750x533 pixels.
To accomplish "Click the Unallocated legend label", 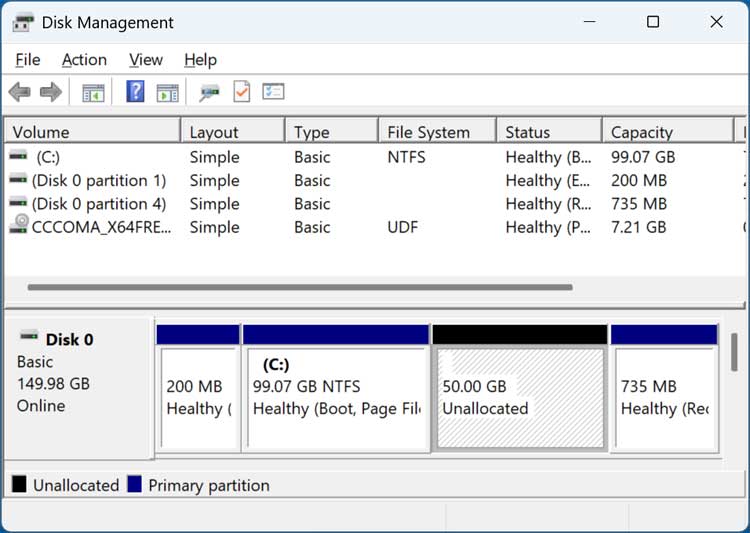I will click(76, 485).
